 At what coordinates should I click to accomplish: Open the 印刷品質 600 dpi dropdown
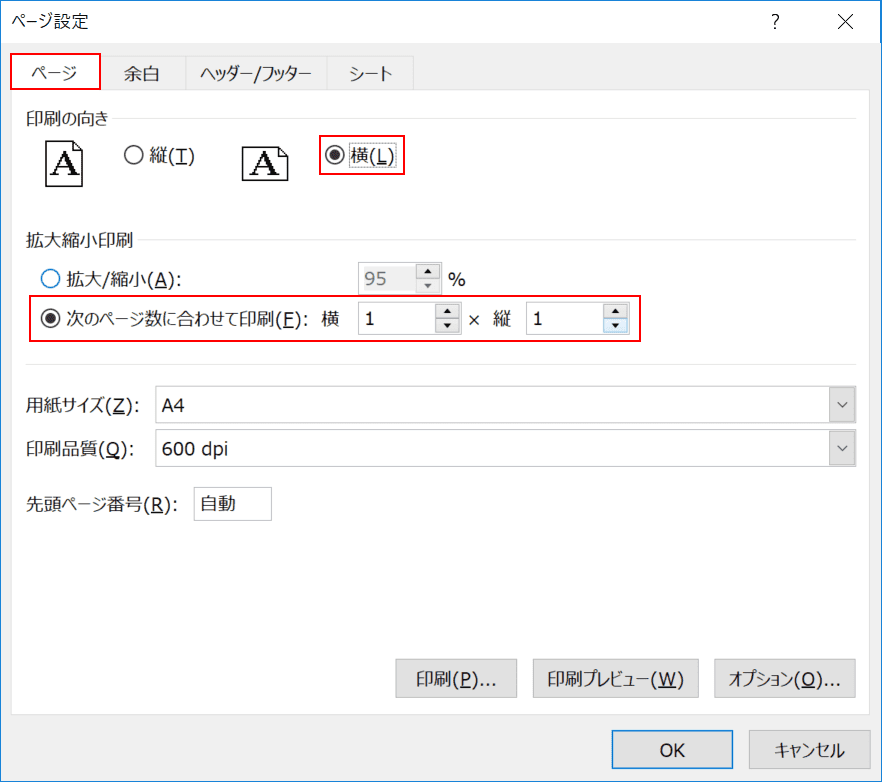click(x=842, y=448)
